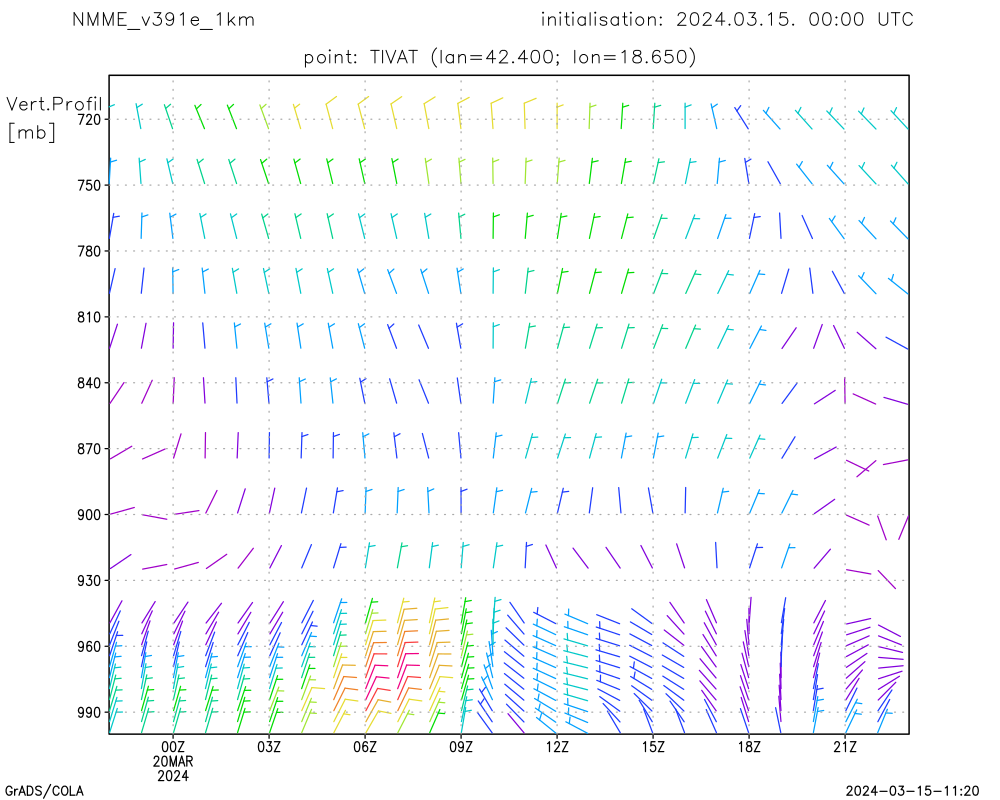Click the 2024 year label under 20MAR
Viewport: 1000px width, 800px height.
pyautogui.click(x=173, y=776)
